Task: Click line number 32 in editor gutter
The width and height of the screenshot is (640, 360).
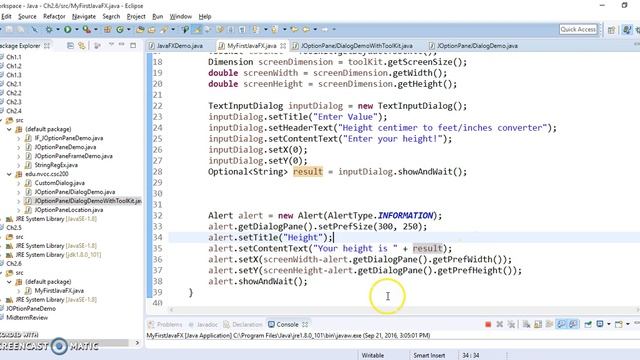Action: click(158, 216)
